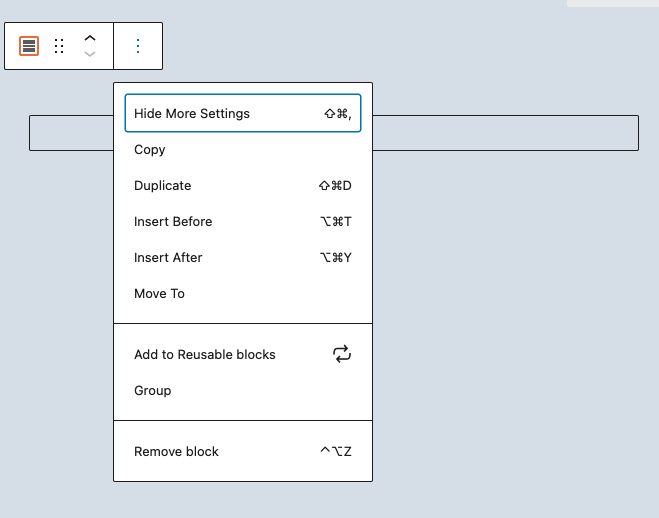Move block down with chevron arrow

90,54
